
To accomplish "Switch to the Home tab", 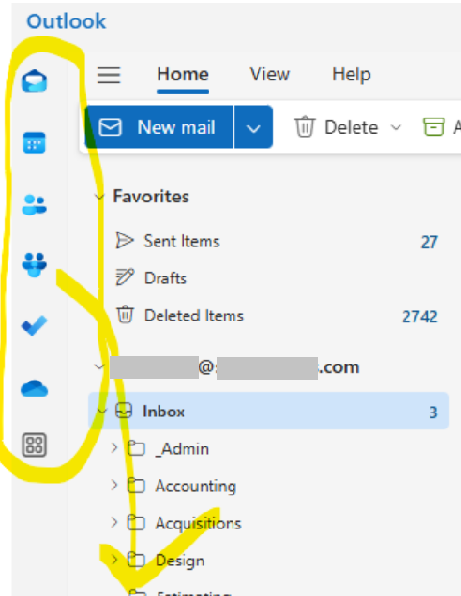I will coord(183,74).
